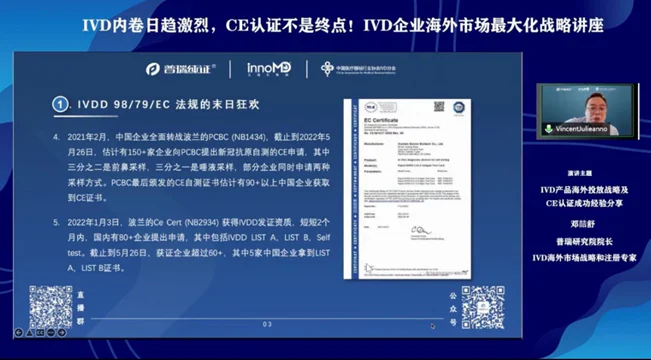The width and height of the screenshot is (651, 360).
Task: Click slide number 03 at bottom
Action: pyautogui.click(x=267, y=324)
